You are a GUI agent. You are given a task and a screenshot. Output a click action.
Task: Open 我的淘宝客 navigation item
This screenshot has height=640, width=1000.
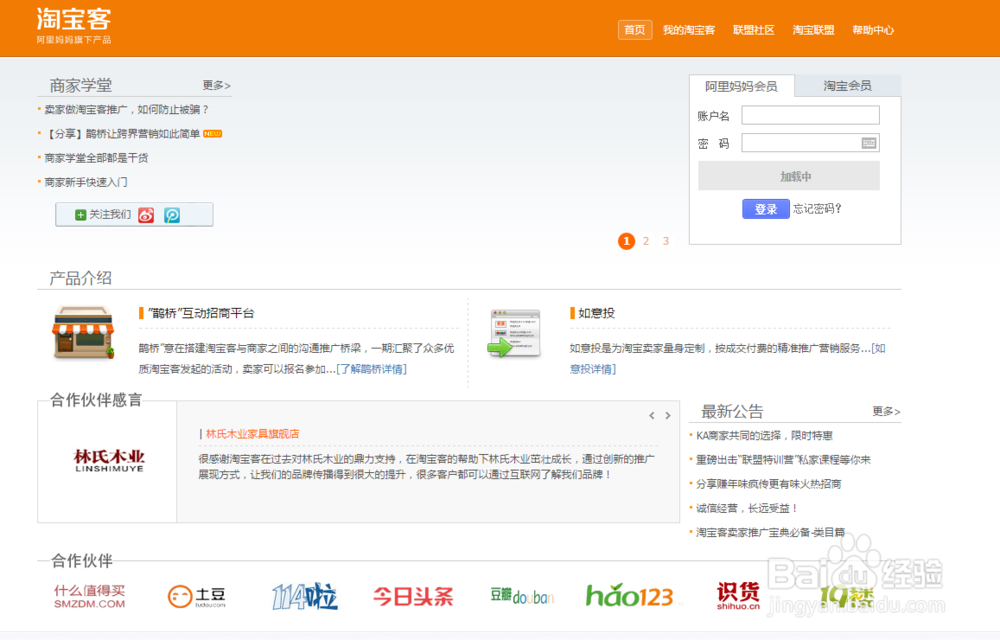pos(689,30)
